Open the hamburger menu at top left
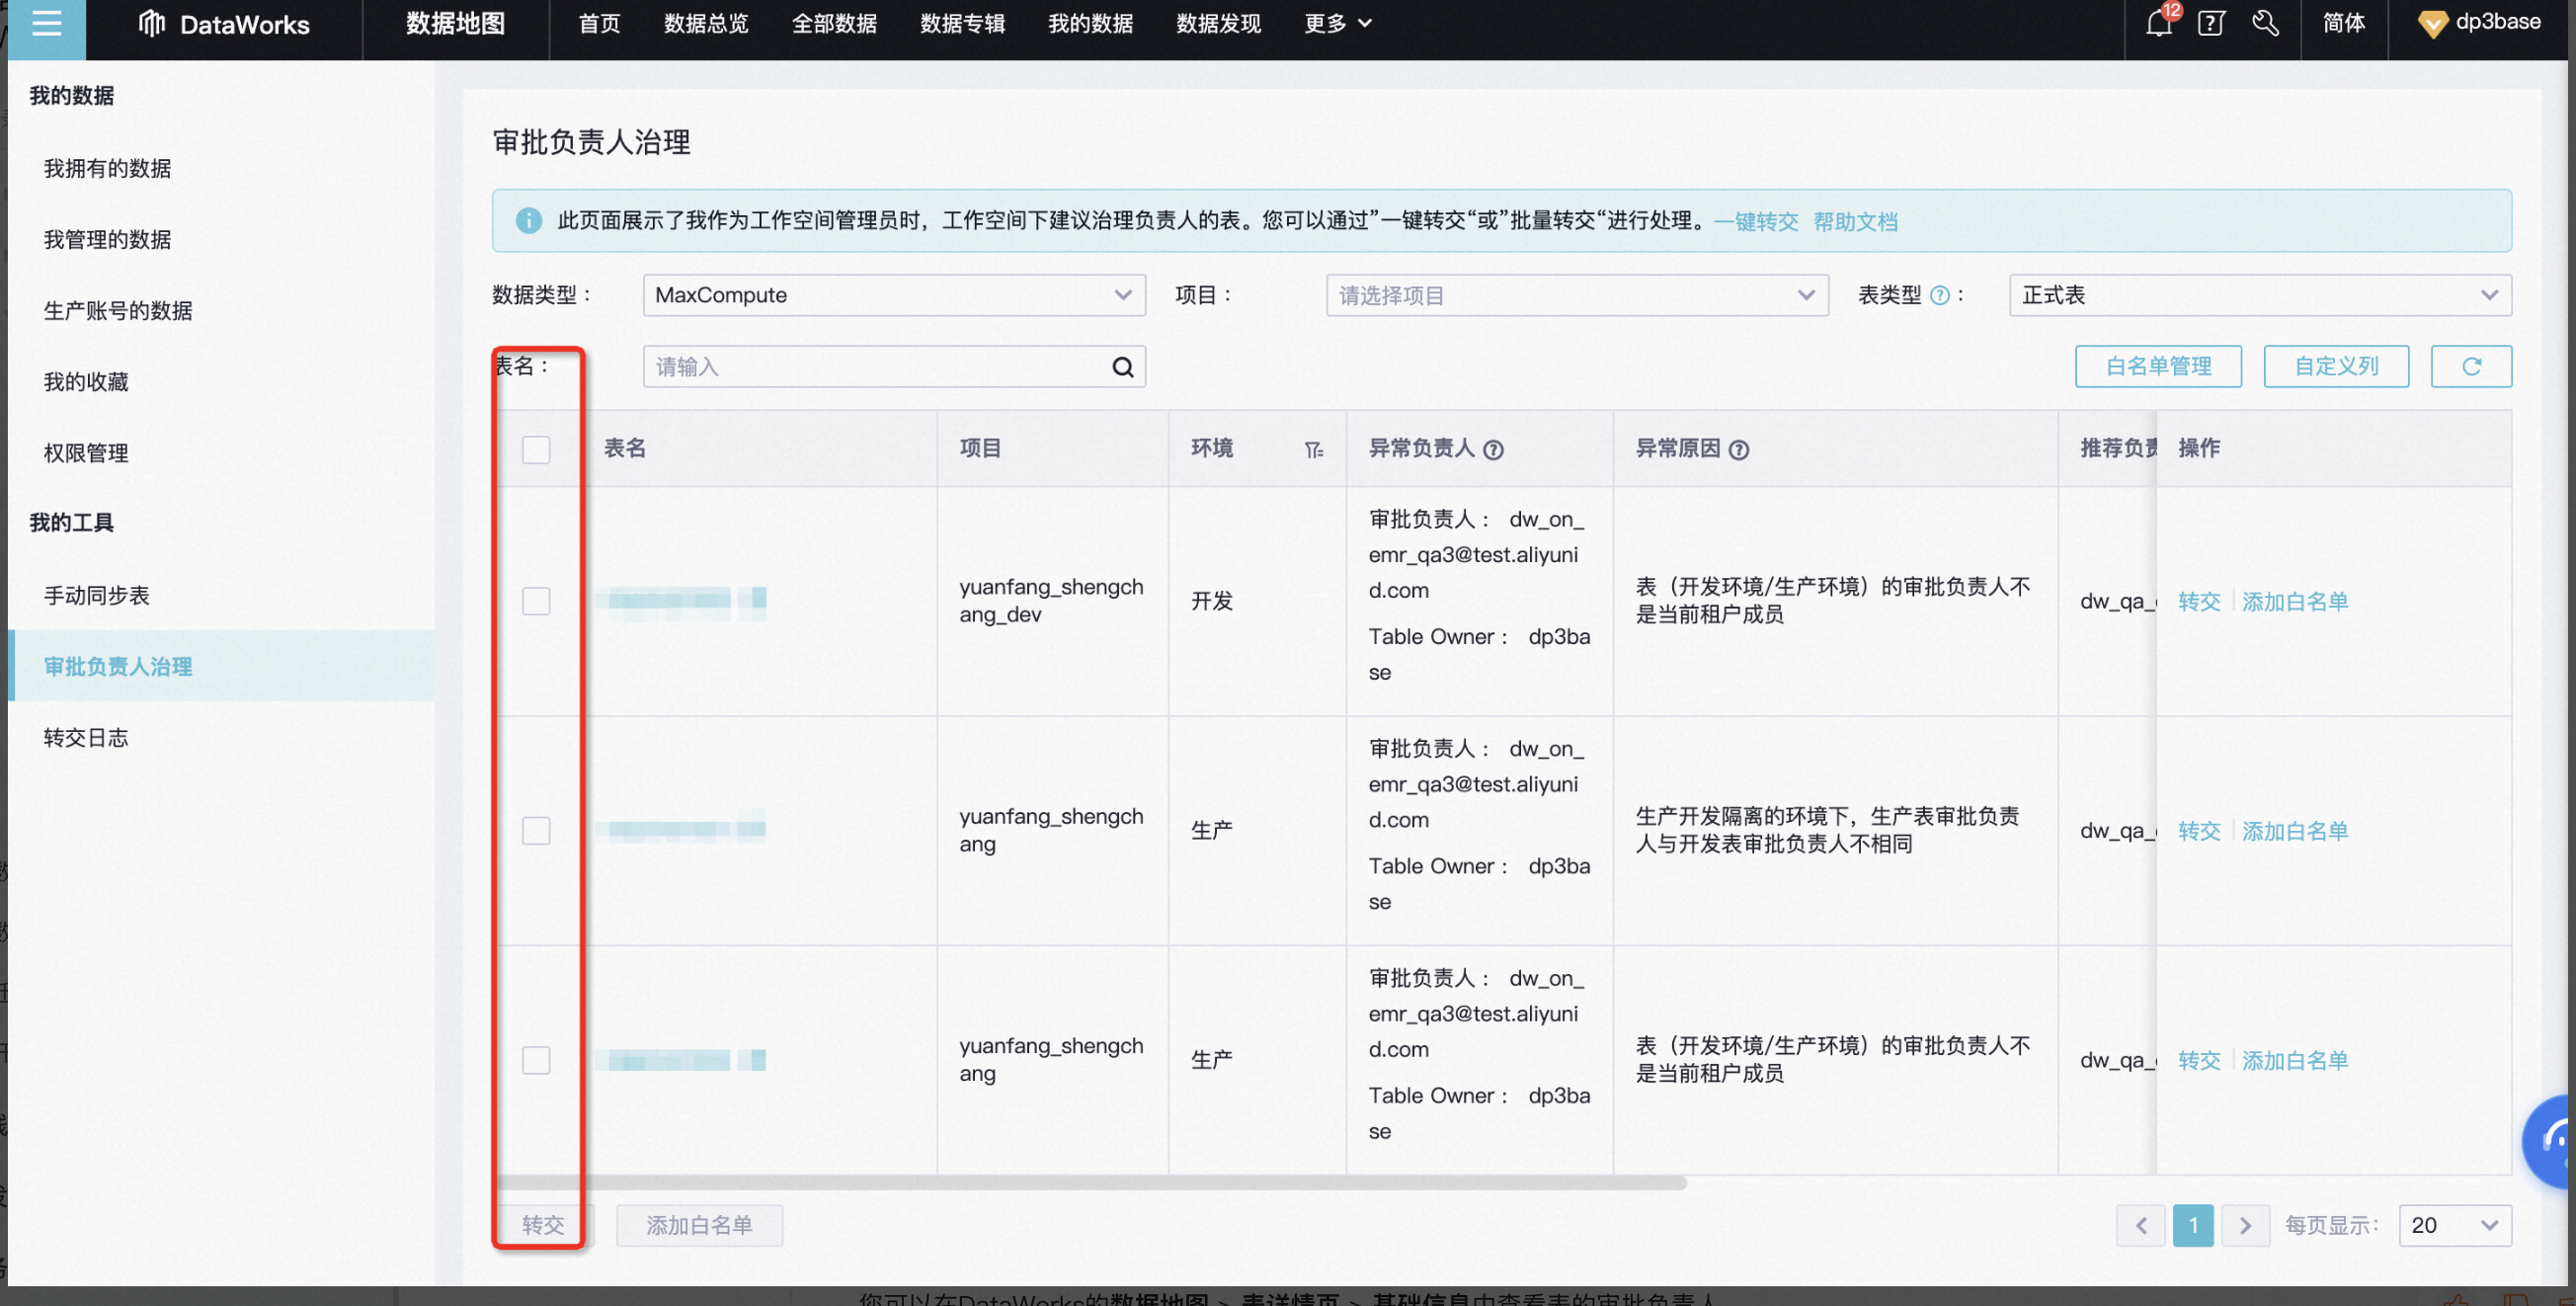The height and width of the screenshot is (1306, 2576). 46,24
